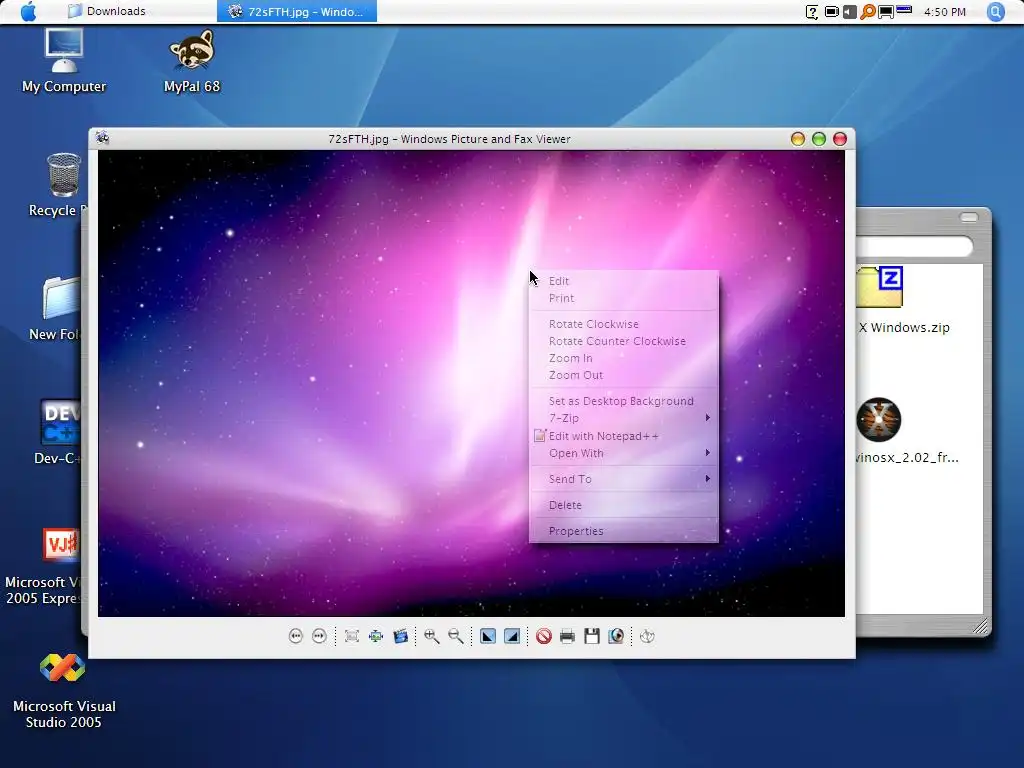Select the My Computer desktop icon
The image size is (1024, 768).
[64, 61]
